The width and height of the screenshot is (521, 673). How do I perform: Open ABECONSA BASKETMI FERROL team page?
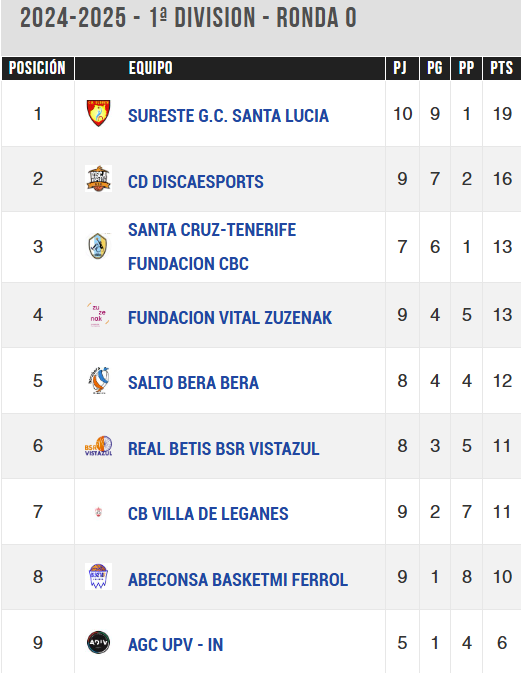click(238, 579)
